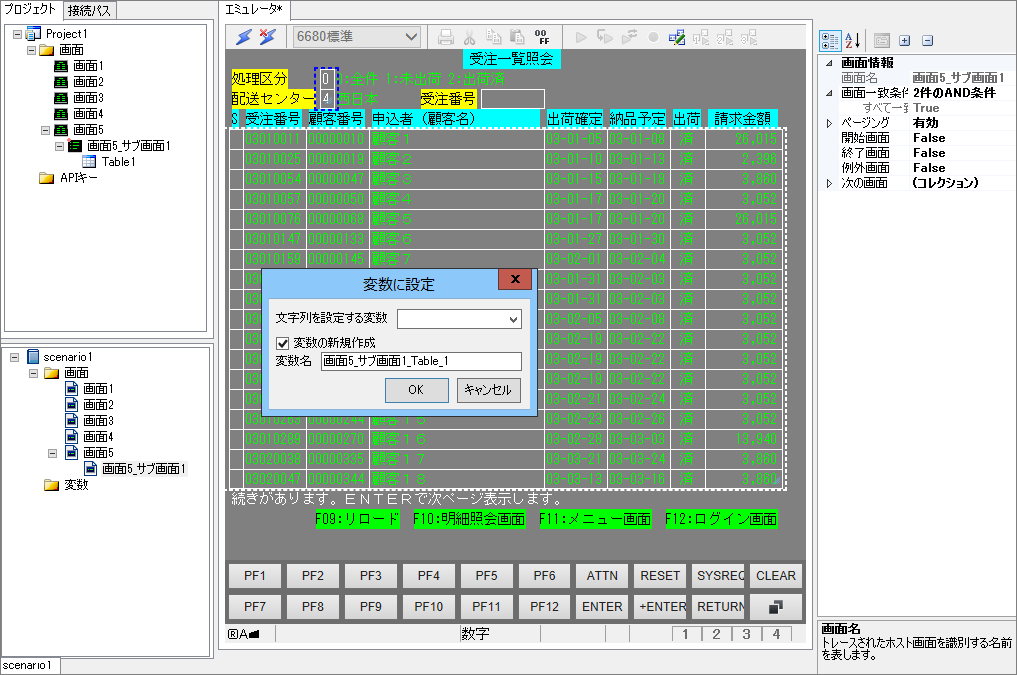Click the ENTER key button

[x=602, y=607]
